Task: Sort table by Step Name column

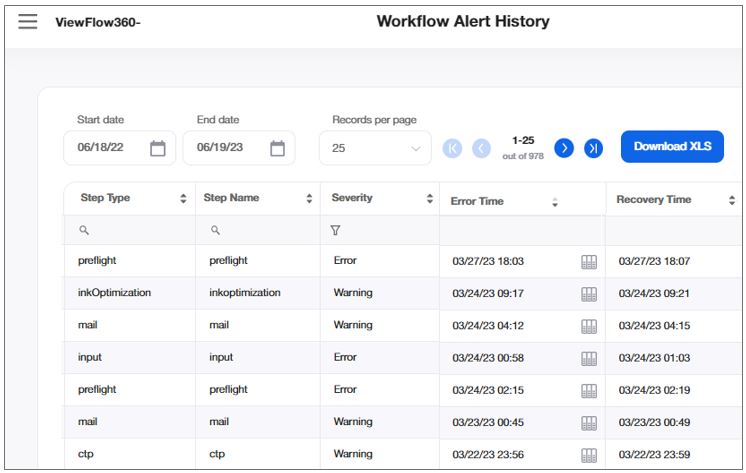Action: (x=308, y=199)
